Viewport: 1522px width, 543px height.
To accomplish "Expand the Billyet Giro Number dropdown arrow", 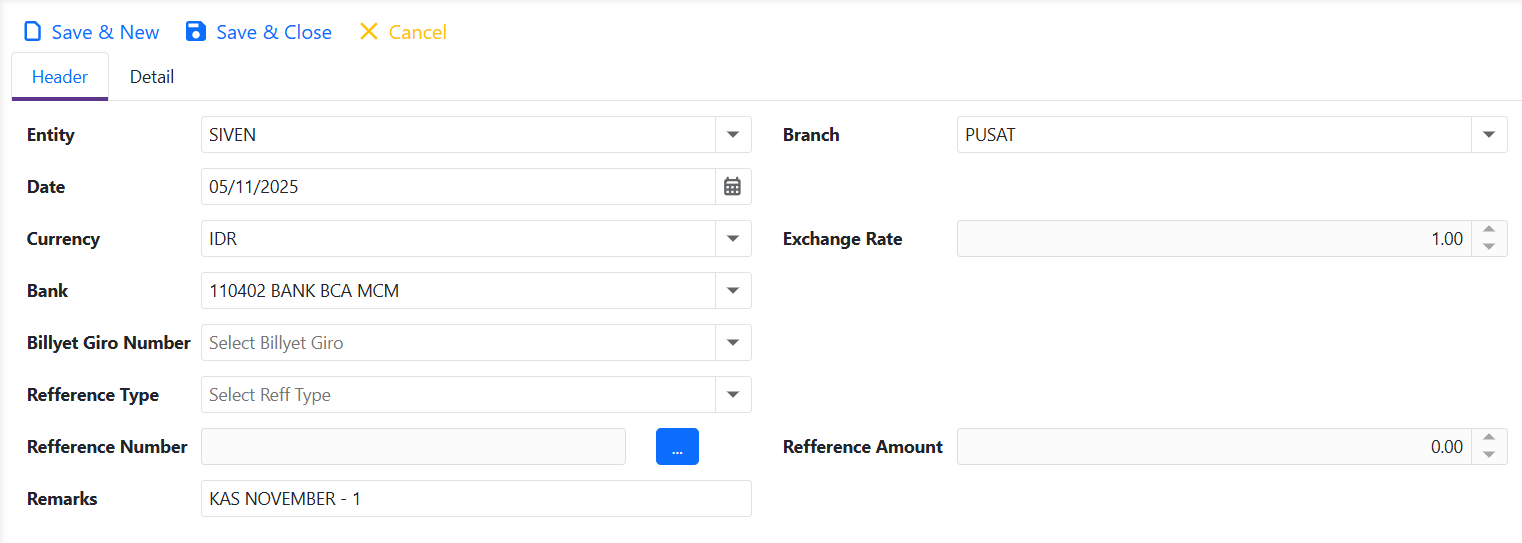I will (x=733, y=343).
